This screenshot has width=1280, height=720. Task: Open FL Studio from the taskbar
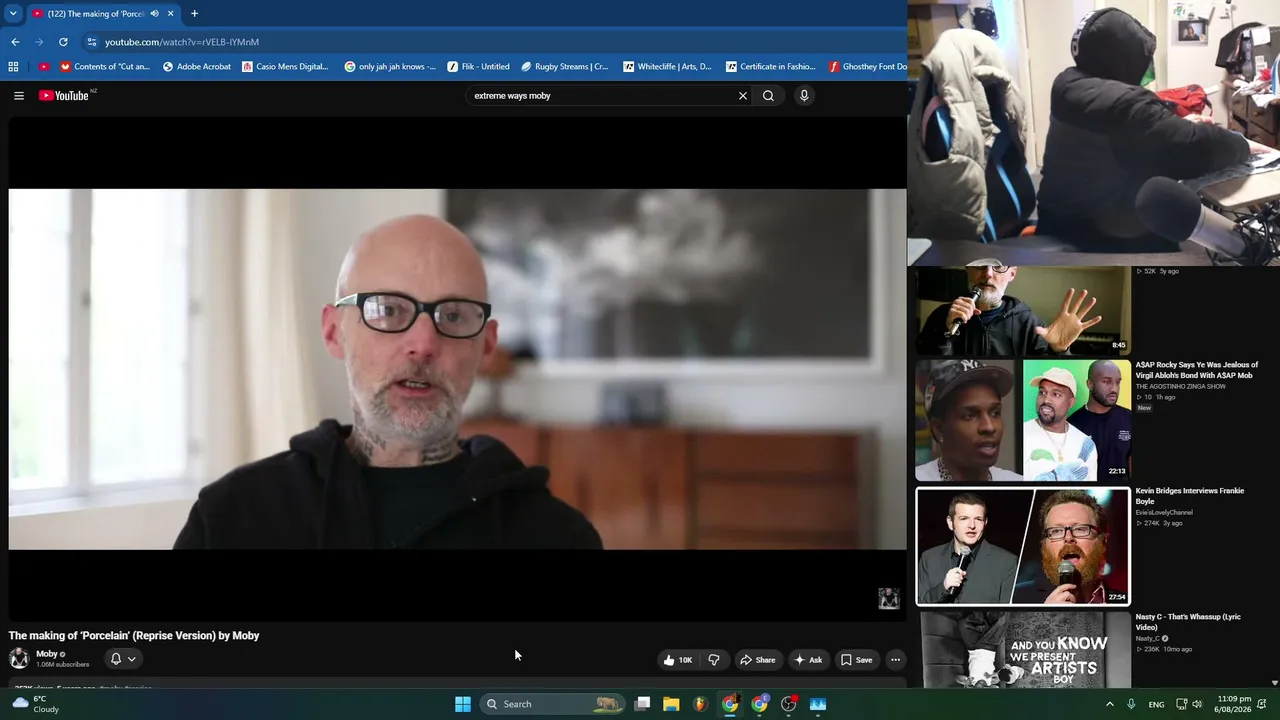(x=700, y=704)
